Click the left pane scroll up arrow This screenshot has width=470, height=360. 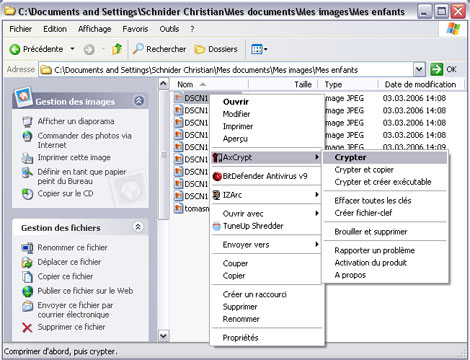[163, 83]
